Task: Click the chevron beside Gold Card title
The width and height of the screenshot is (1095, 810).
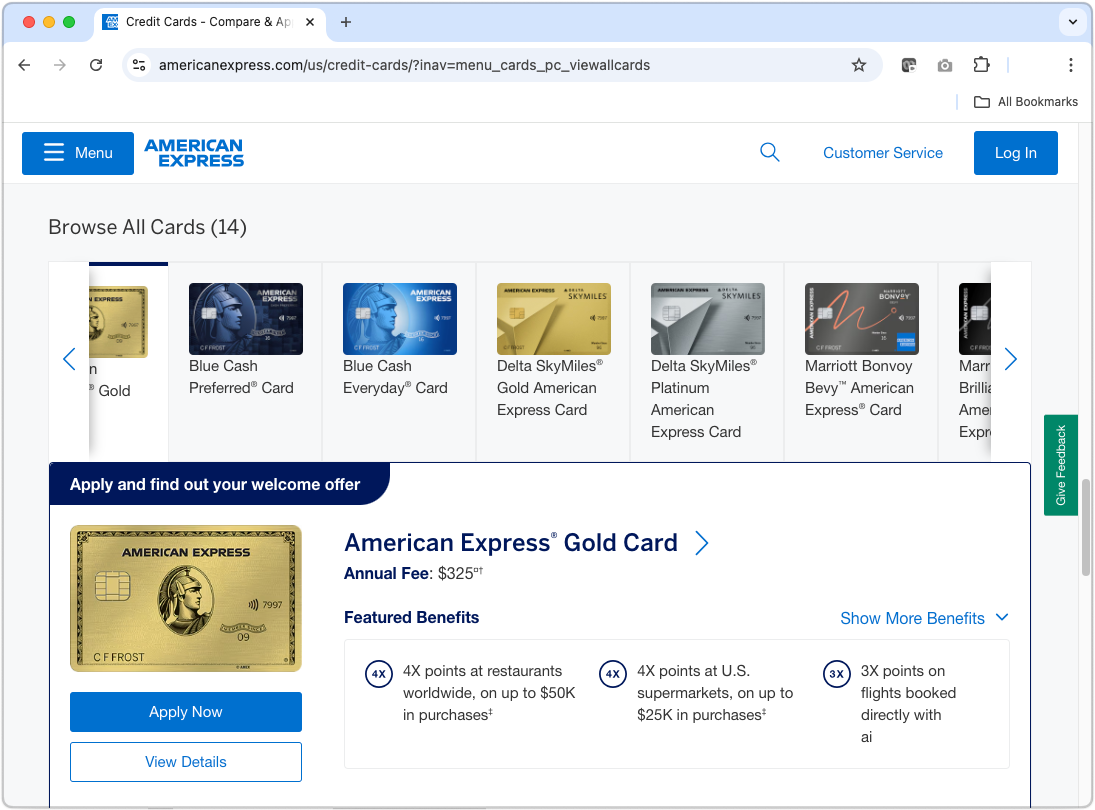Action: coord(702,543)
